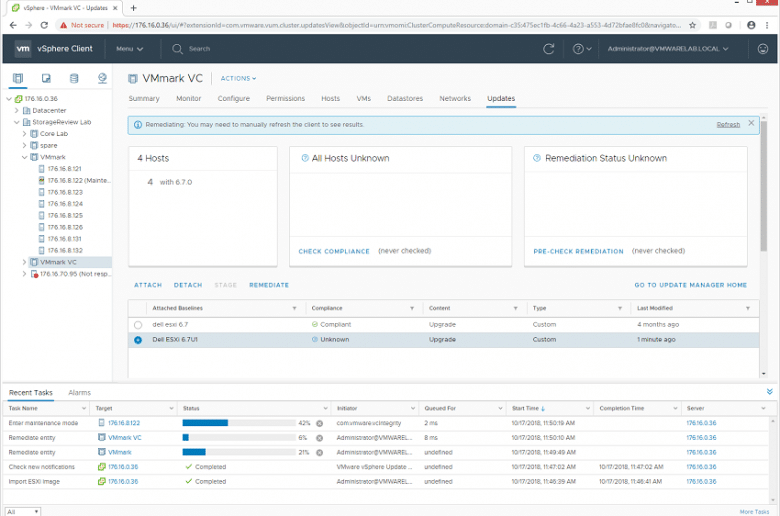Collapse the StorageReview Lab node

(16, 122)
